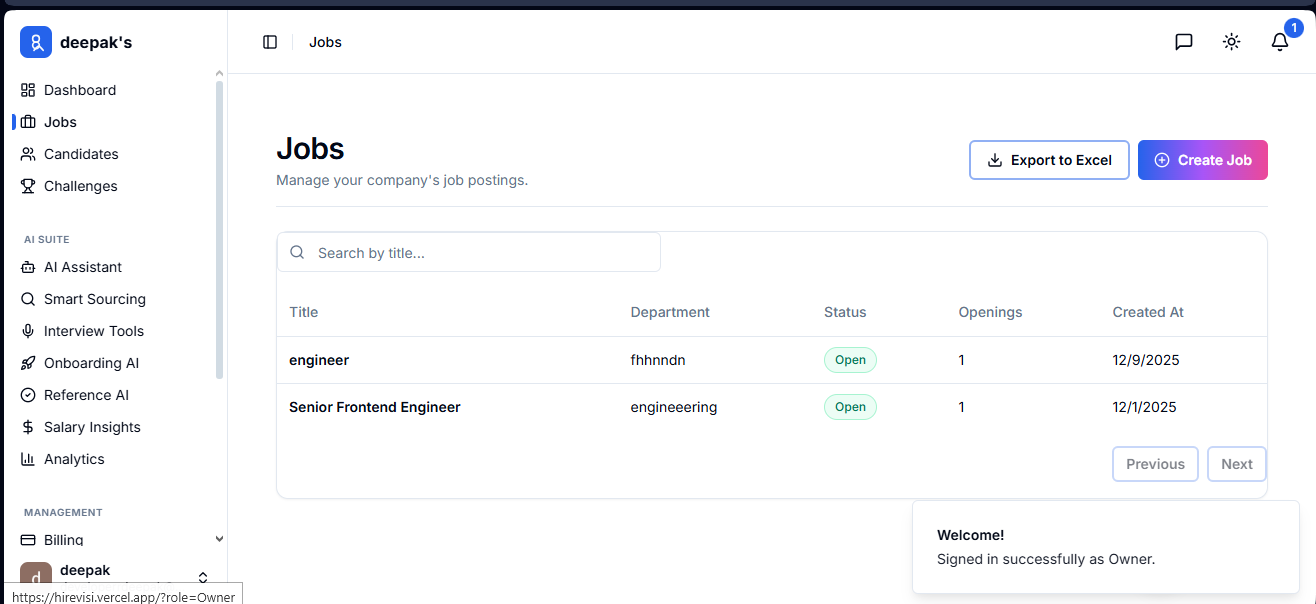1316x604 pixels.
Task: Open Dashboard from the sidebar
Action: (x=80, y=90)
